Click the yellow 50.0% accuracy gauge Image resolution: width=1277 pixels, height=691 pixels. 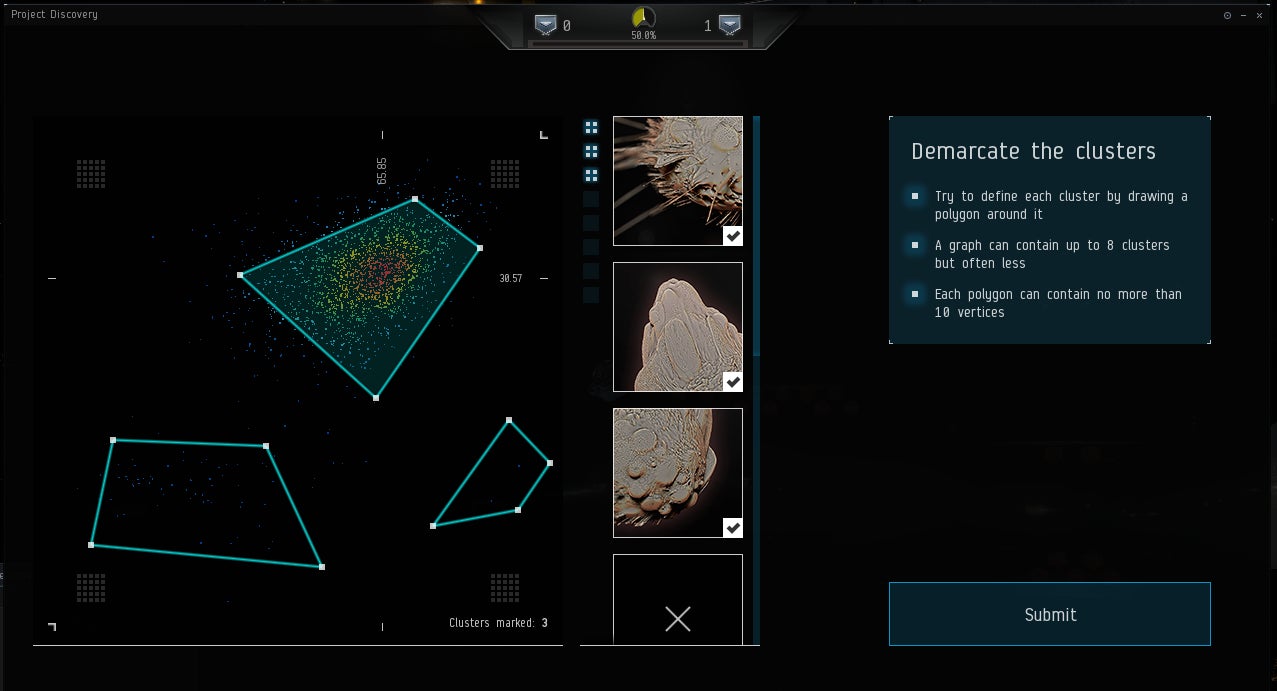click(x=643, y=19)
